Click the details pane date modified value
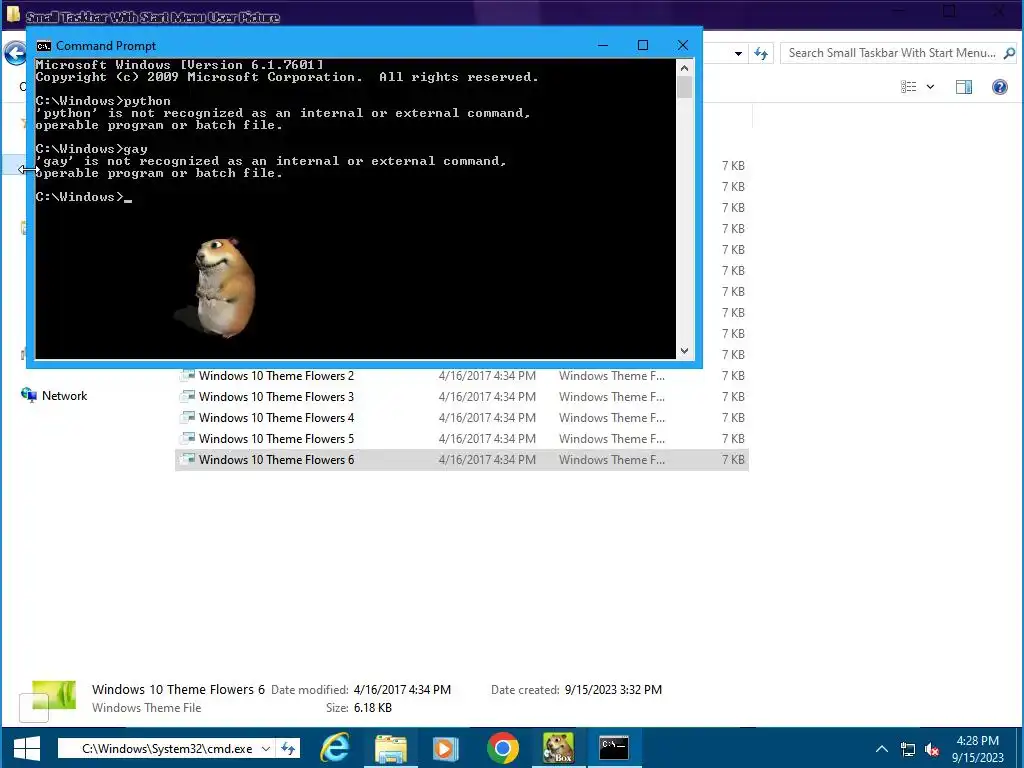 click(x=402, y=690)
